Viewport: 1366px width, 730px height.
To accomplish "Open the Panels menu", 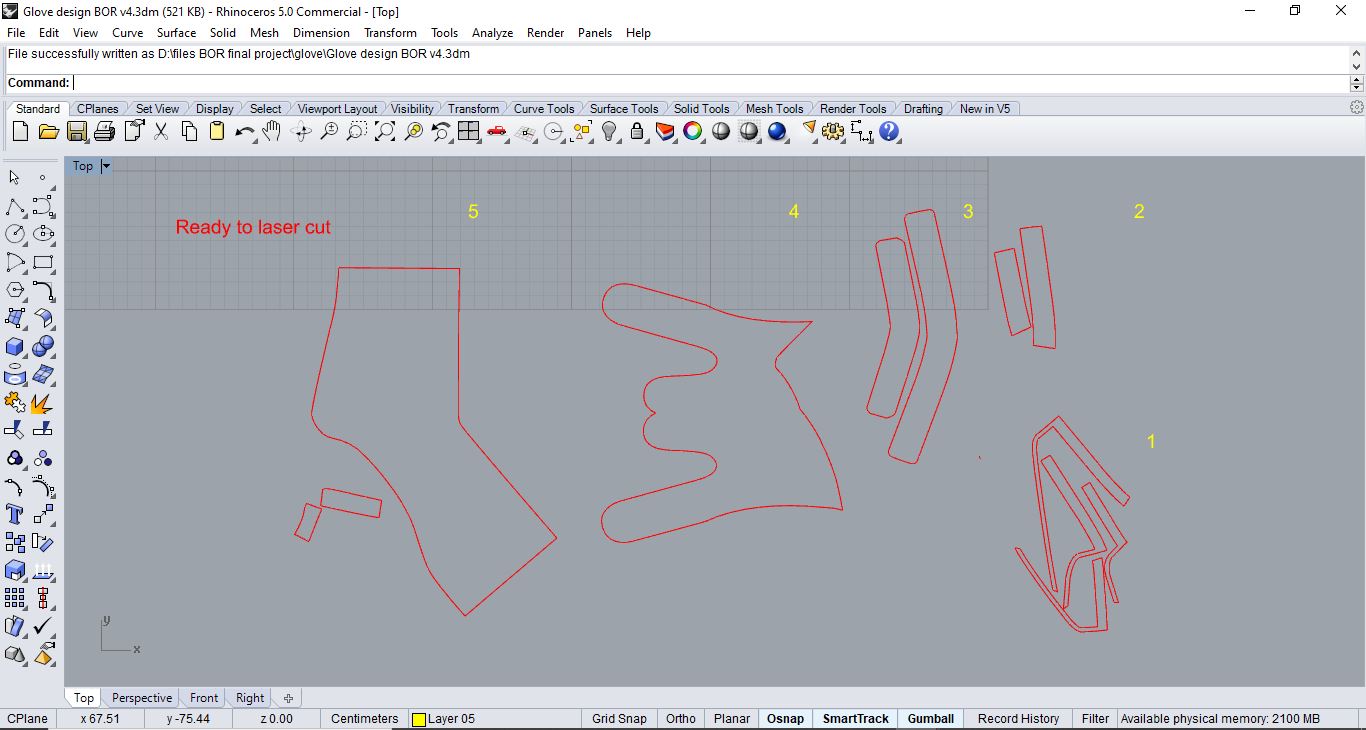I will coord(595,33).
